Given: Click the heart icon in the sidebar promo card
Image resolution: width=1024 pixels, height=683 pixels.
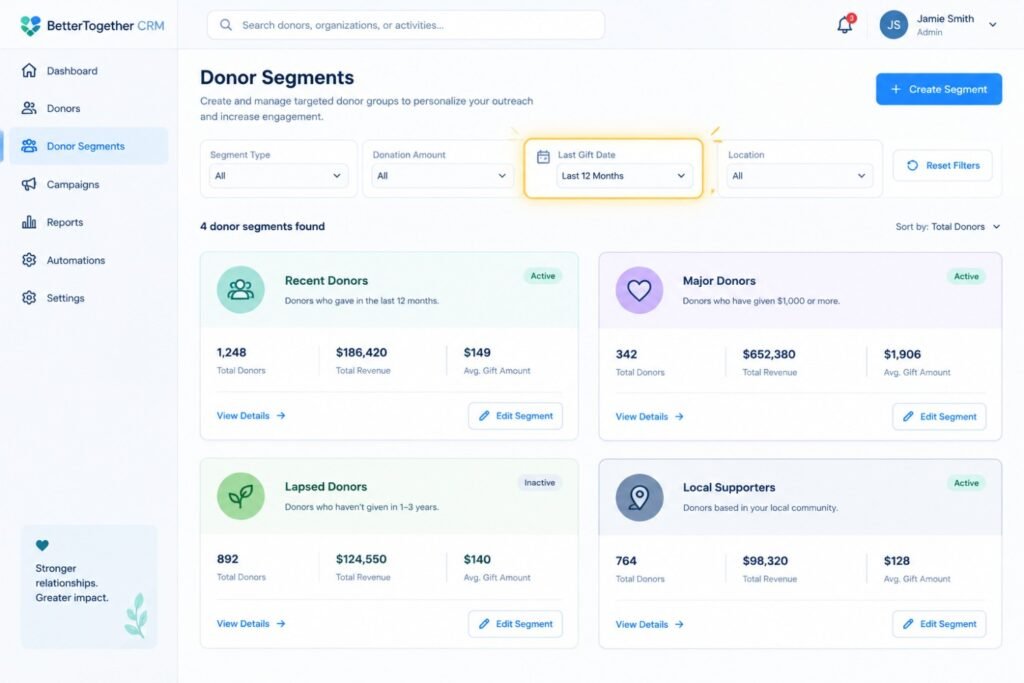Looking at the screenshot, I should 42,545.
